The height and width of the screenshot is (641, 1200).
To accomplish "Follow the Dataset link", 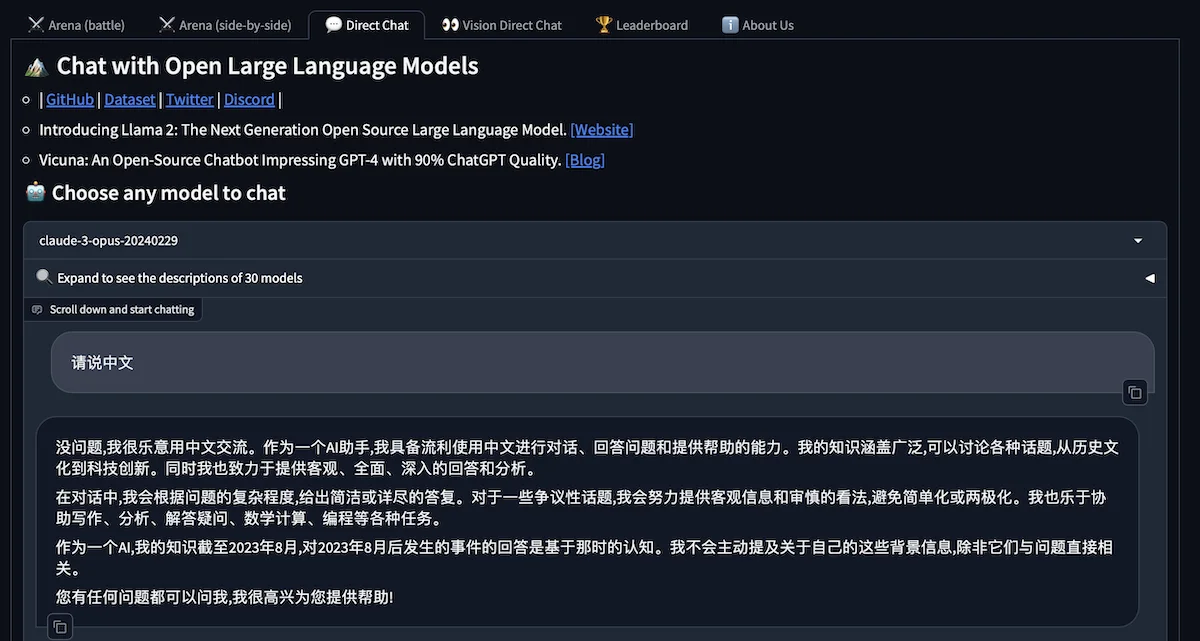I will point(130,99).
